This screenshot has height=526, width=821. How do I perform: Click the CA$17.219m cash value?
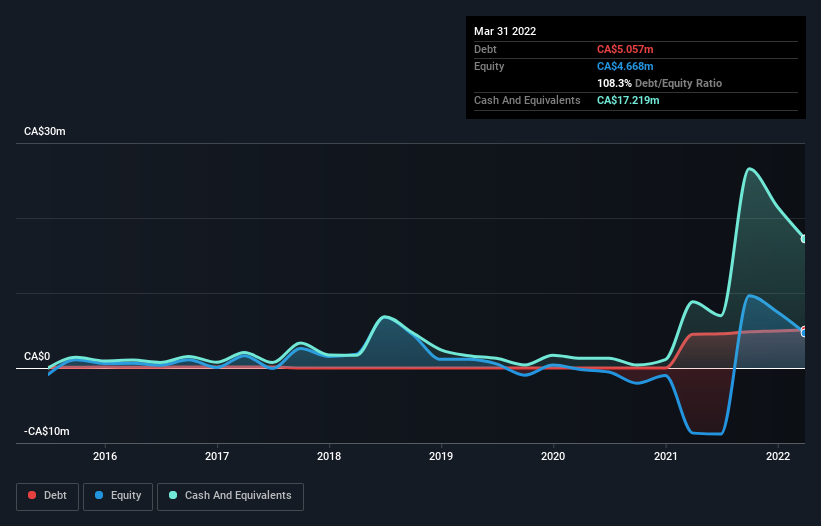pyautogui.click(x=628, y=100)
